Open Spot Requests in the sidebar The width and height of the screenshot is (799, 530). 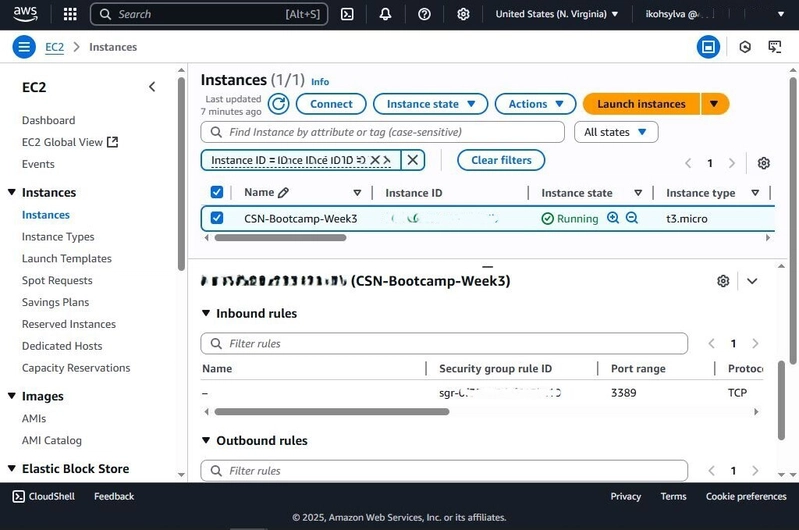tap(57, 281)
